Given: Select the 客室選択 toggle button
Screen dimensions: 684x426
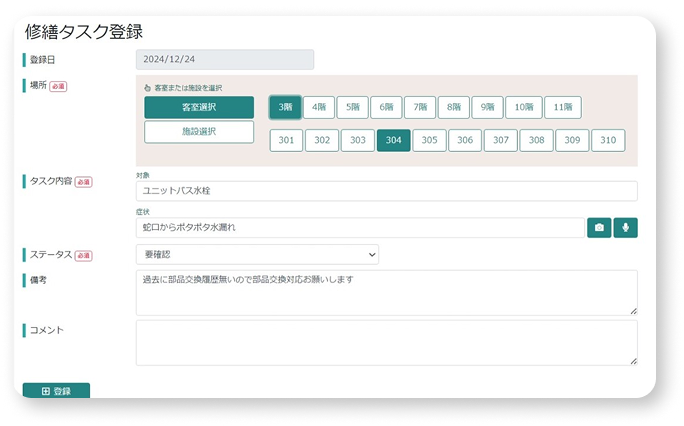Looking at the screenshot, I should point(199,108).
